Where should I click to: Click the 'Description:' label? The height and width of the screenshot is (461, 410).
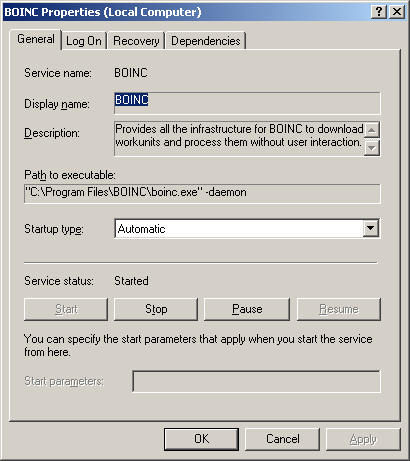(52, 133)
